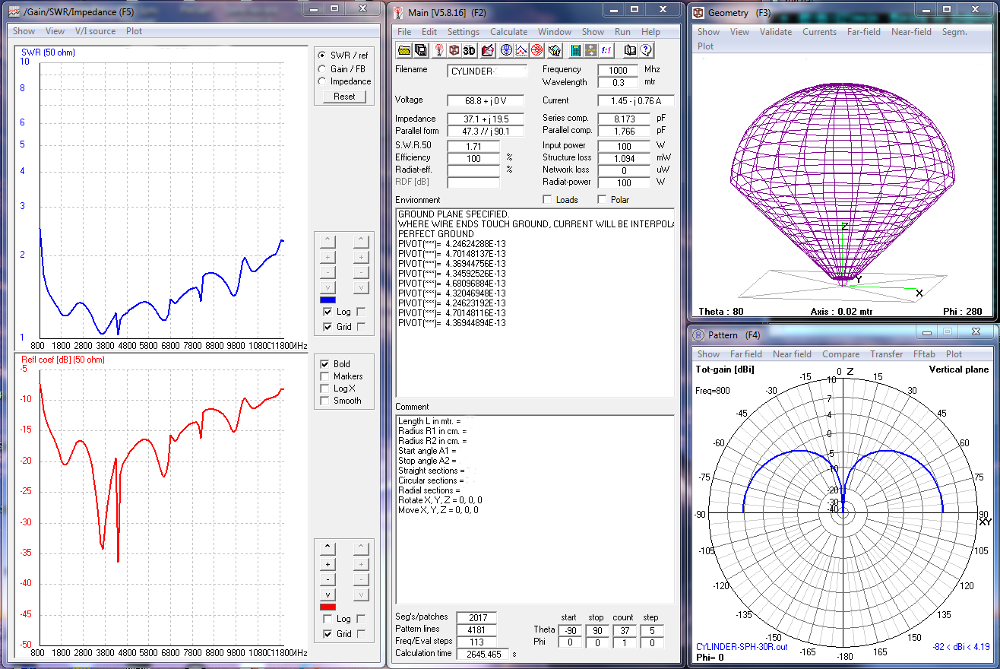Open the FFtab menu in Pattern window
The width and height of the screenshot is (1000, 669).
coord(922,354)
